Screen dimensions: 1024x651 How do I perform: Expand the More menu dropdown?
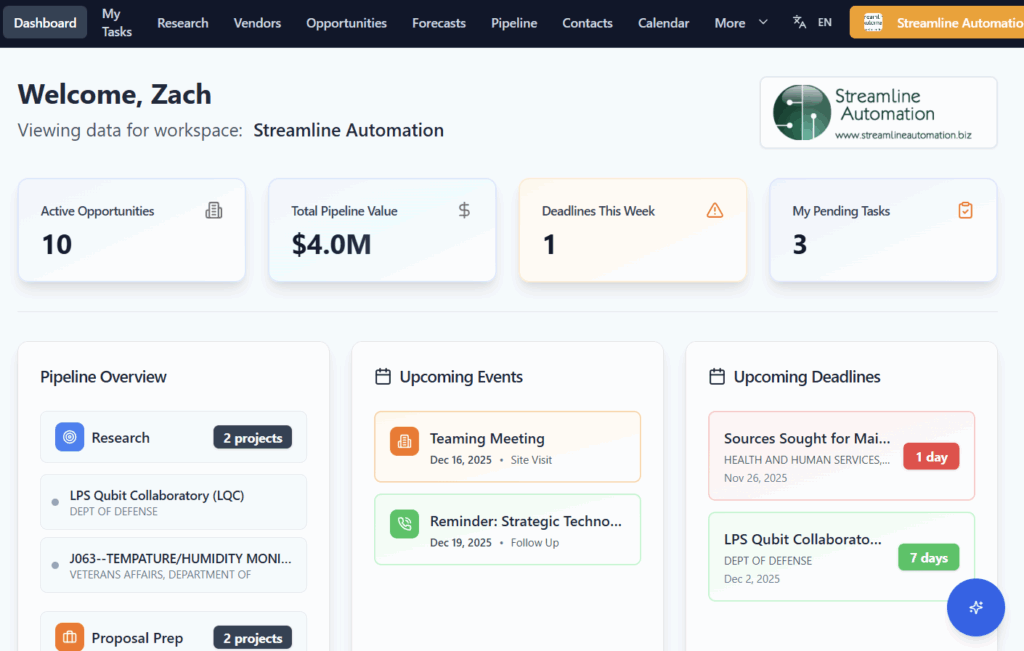[x=742, y=22]
